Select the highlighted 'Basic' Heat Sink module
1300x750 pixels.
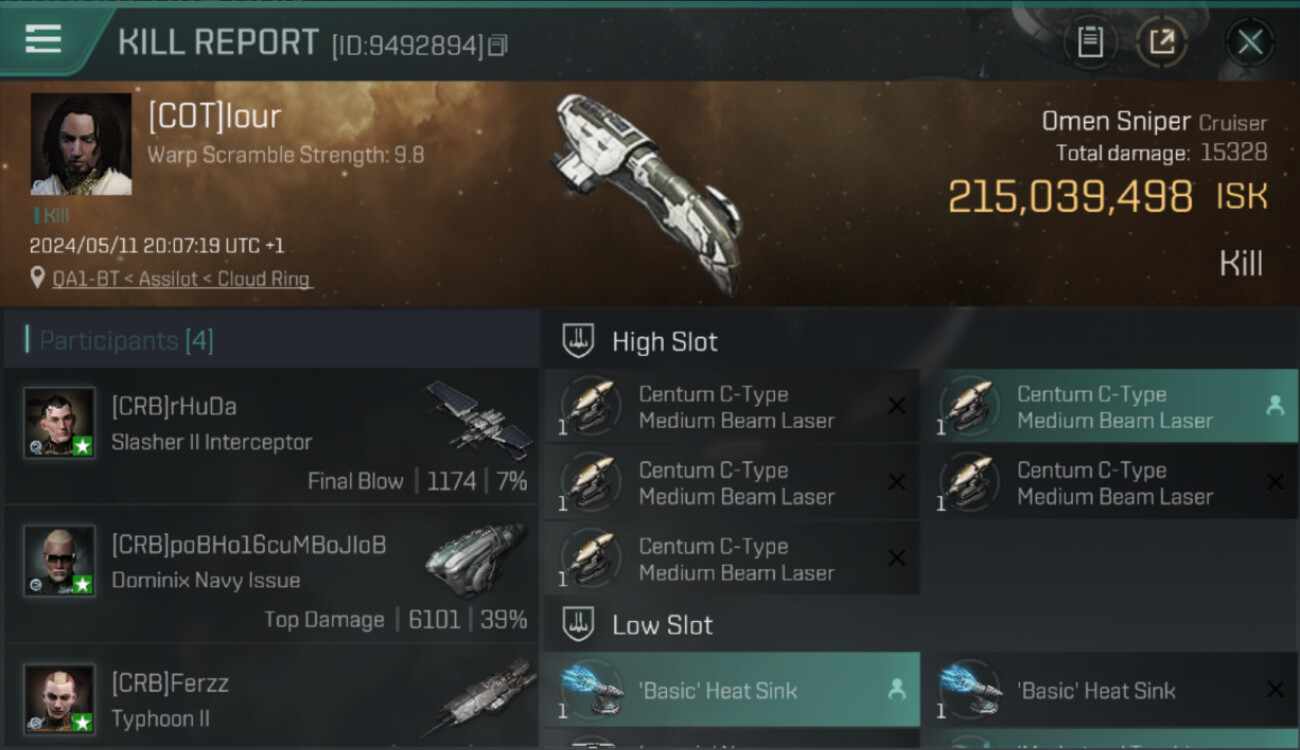pos(732,689)
